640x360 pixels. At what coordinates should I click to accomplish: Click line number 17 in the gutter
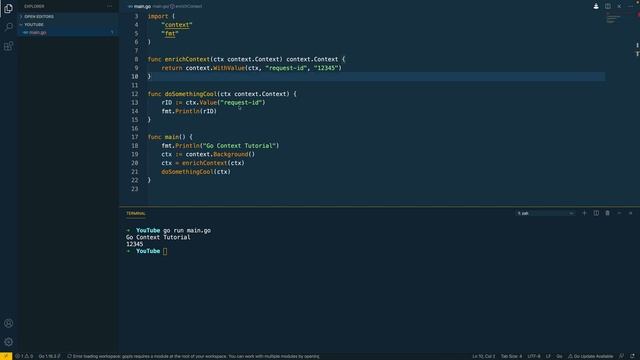[x=135, y=137]
